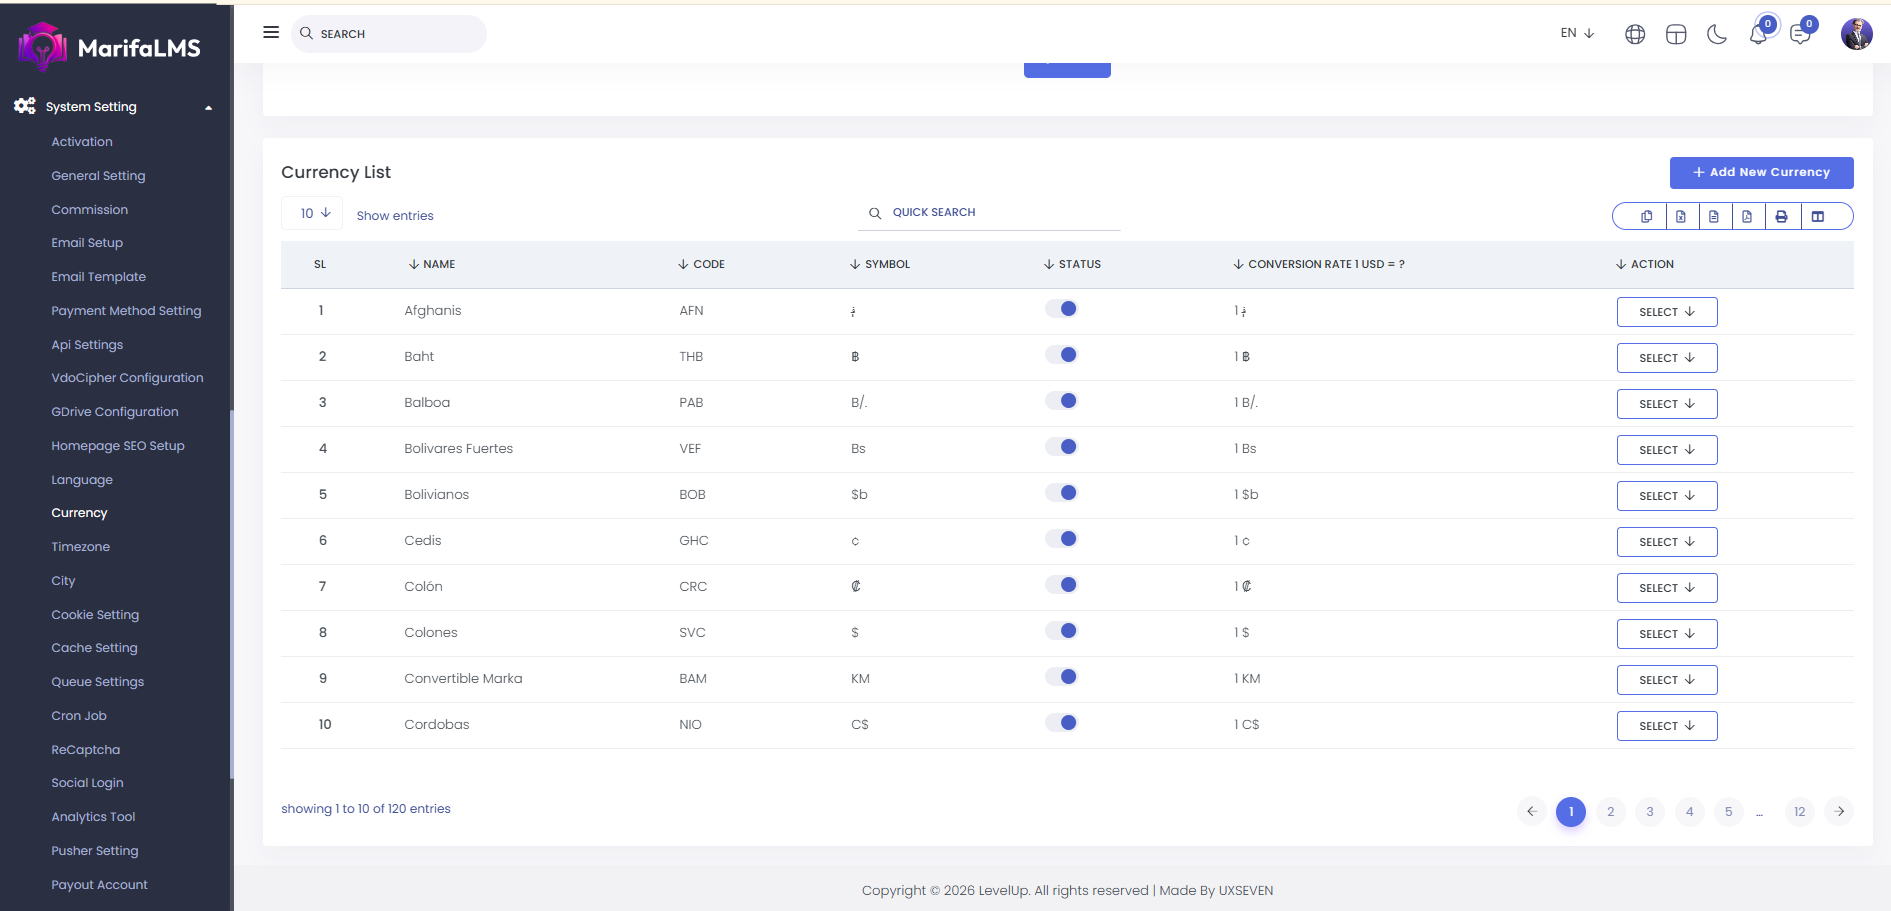Viewport: 1891px width, 911px height.
Task: Open the notifications bell
Action: (x=1758, y=35)
